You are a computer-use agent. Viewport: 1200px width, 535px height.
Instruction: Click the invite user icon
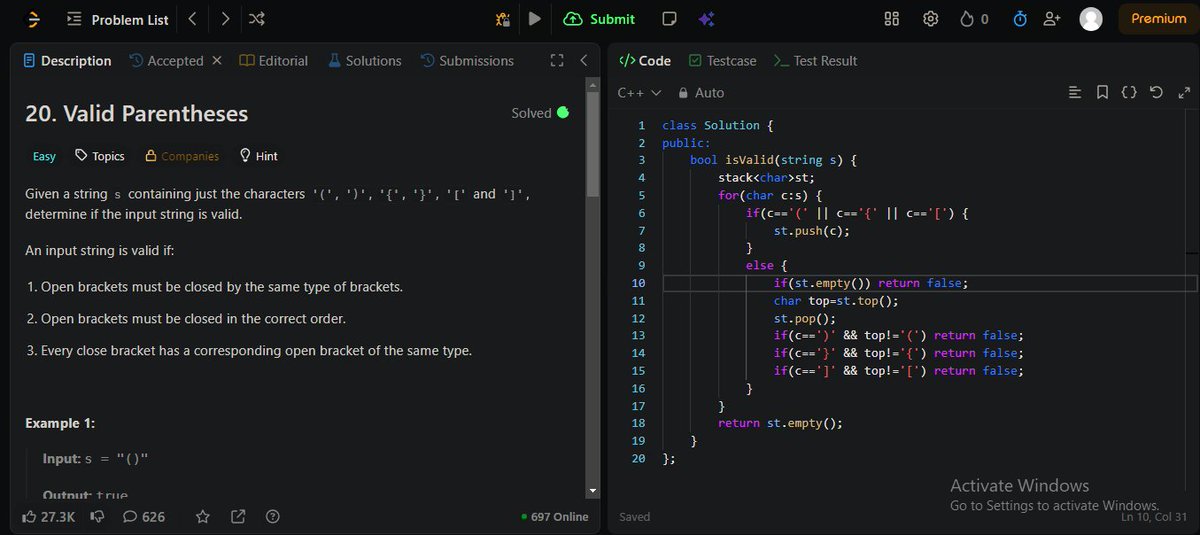(x=1051, y=19)
